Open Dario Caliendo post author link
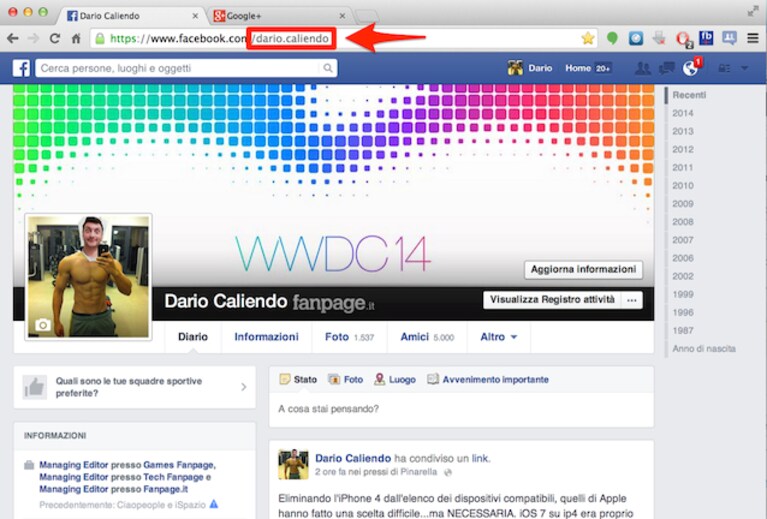 coord(353,458)
